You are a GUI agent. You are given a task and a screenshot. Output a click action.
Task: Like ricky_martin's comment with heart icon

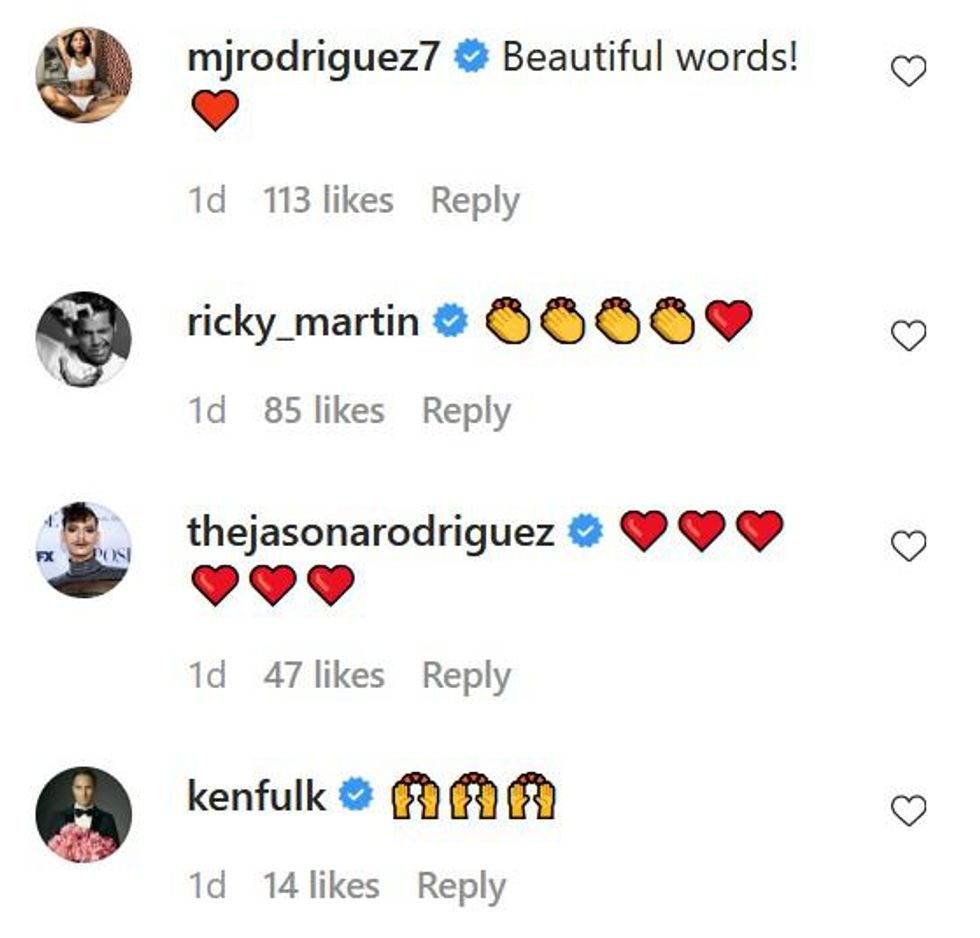click(908, 338)
